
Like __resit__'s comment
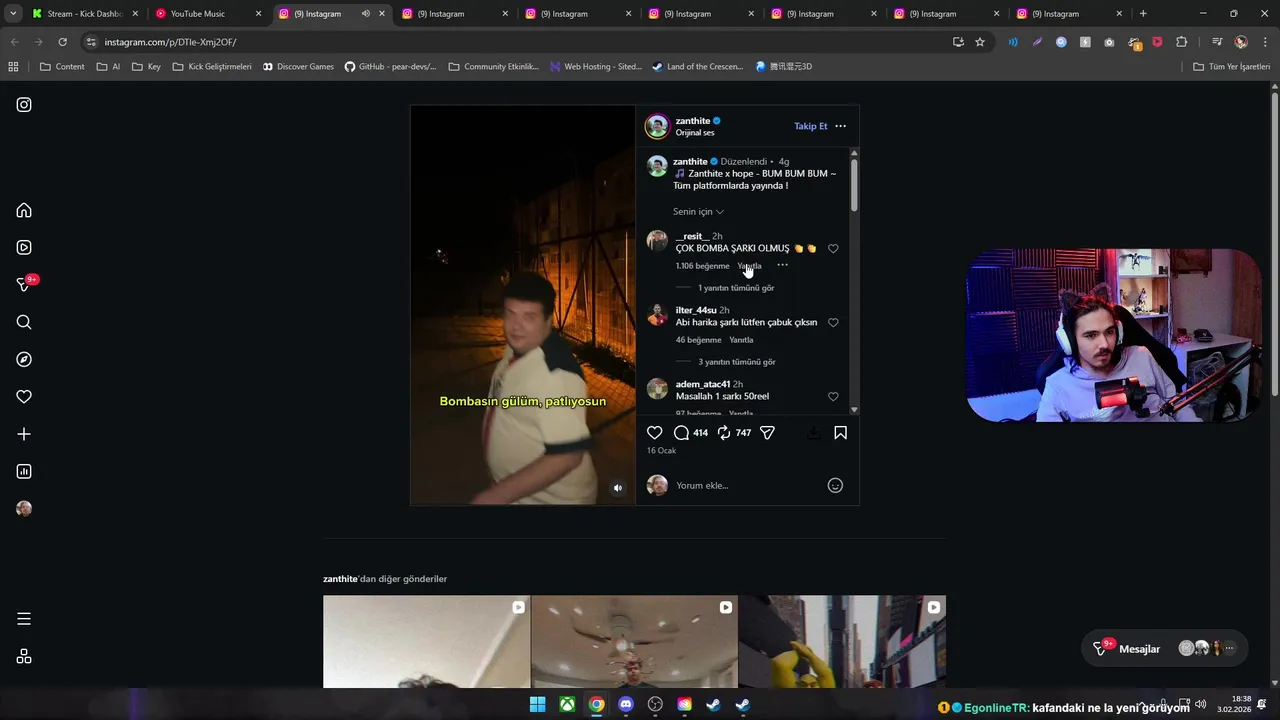click(x=833, y=248)
